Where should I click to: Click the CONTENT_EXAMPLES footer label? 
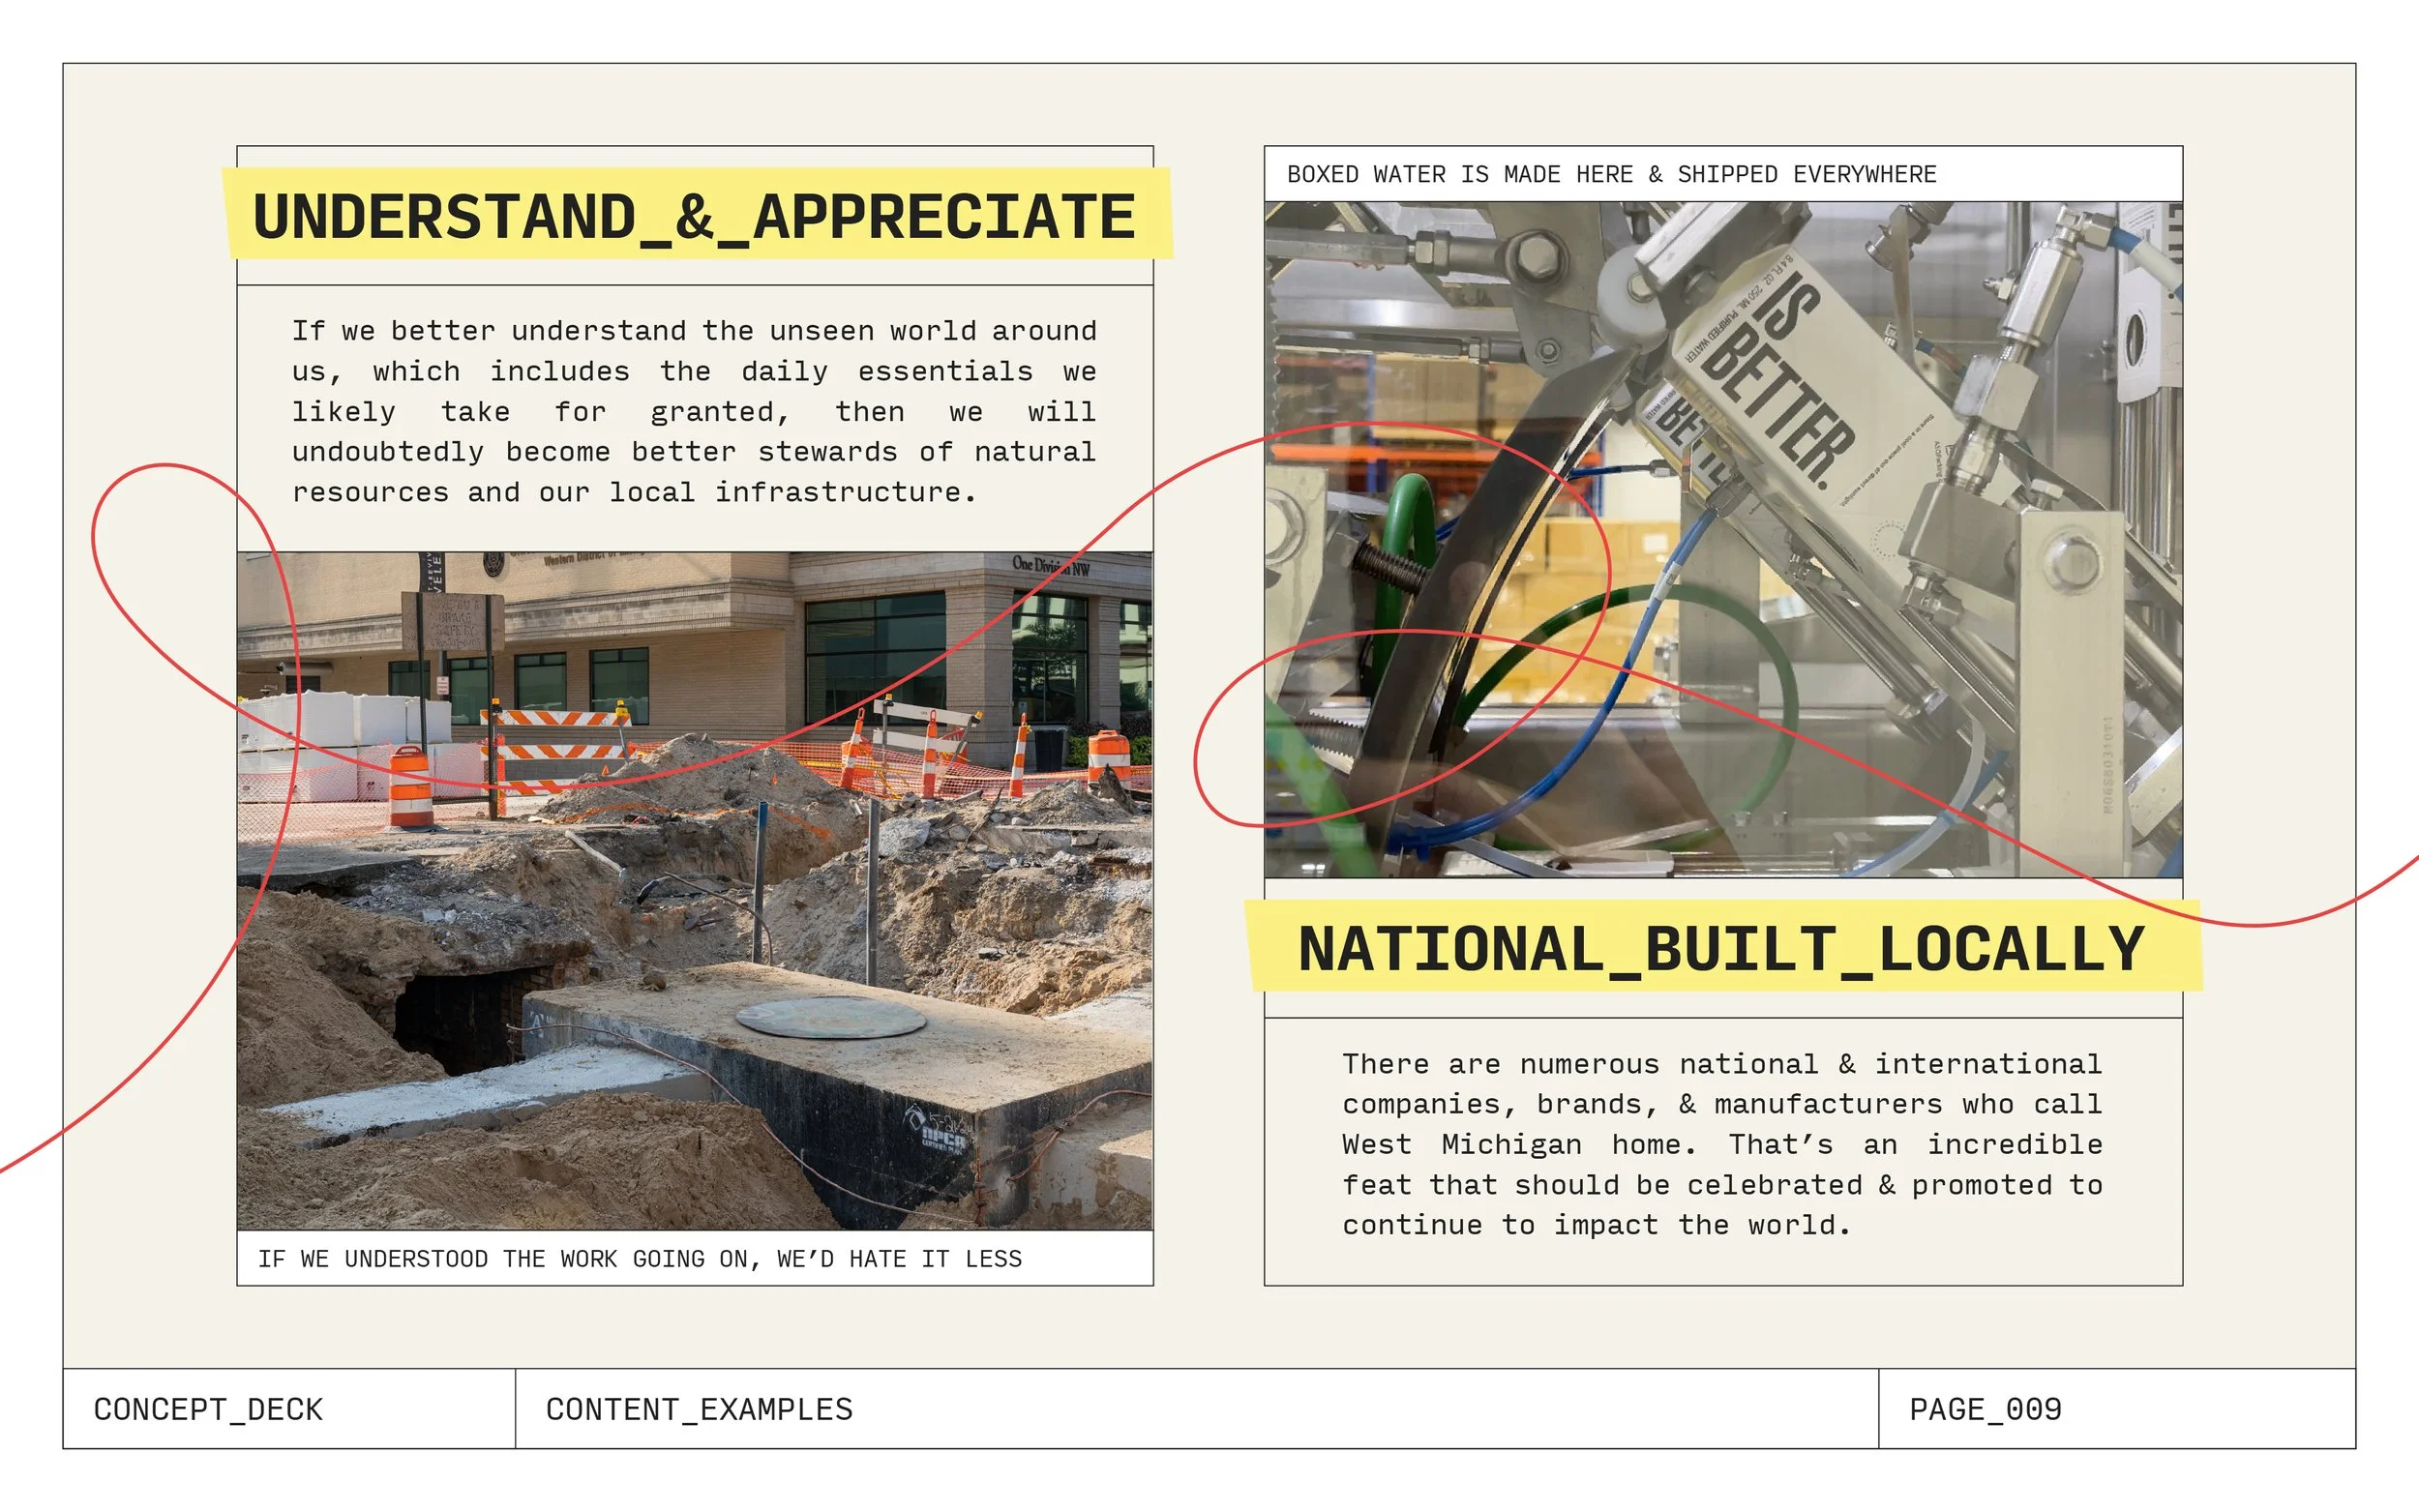pos(698,1408)
